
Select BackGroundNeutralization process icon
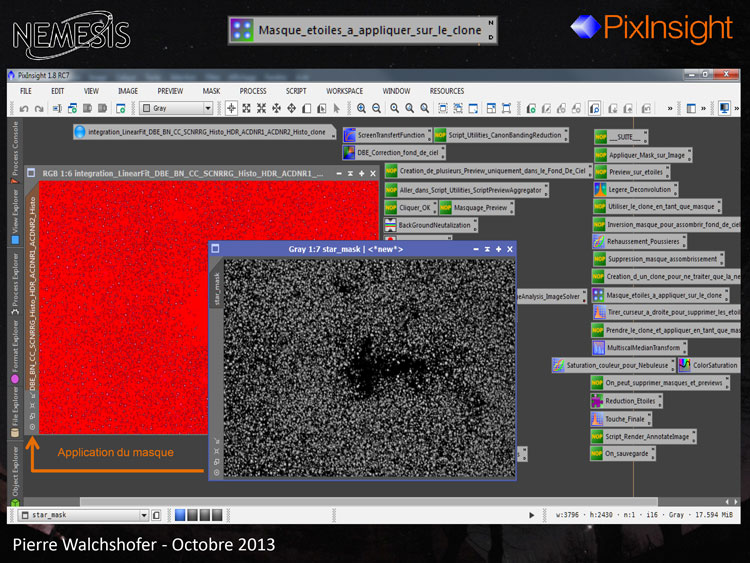[x=431, y=225]
